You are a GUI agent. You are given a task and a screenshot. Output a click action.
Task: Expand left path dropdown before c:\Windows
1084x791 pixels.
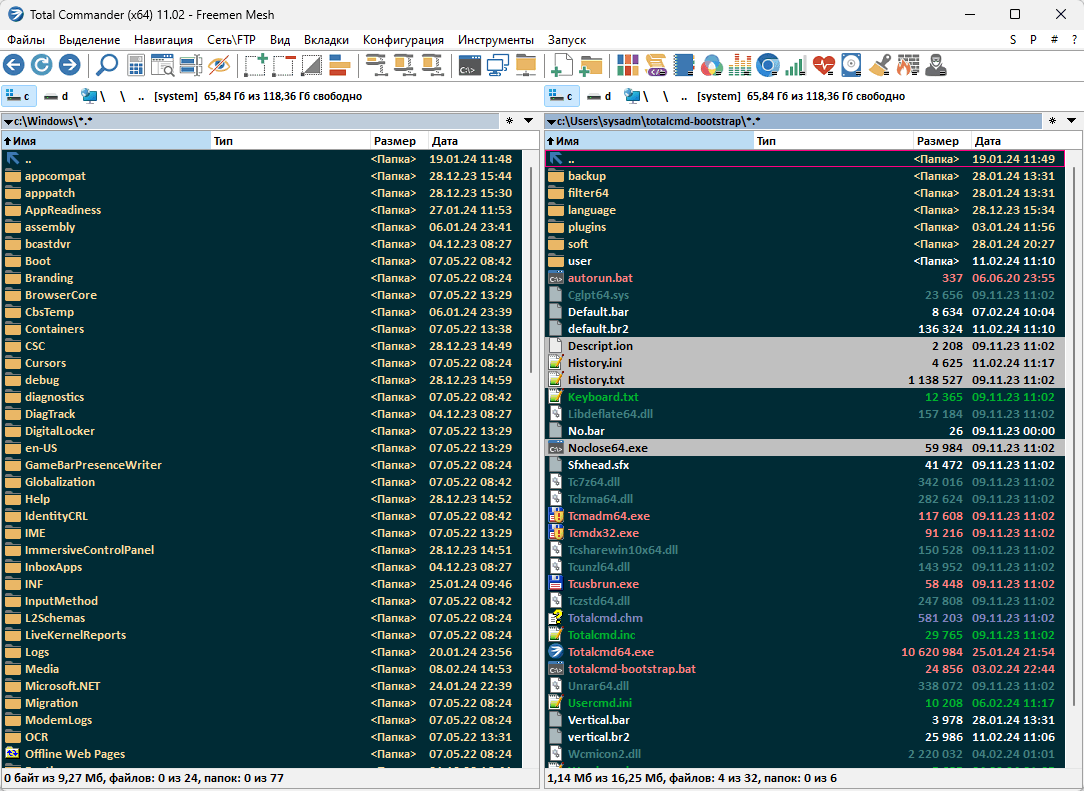click(x=8, y=122)
